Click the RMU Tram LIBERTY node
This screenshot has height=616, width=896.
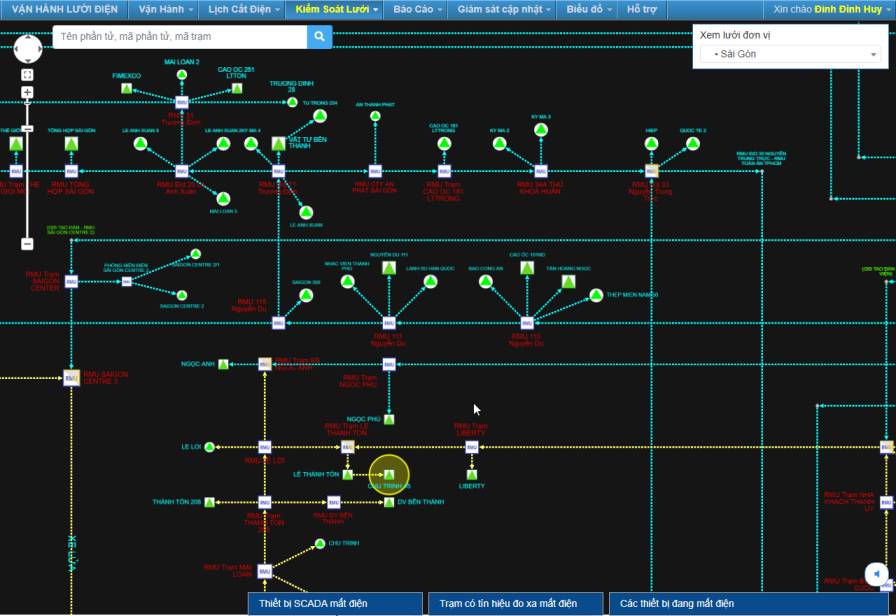(471, 447)
